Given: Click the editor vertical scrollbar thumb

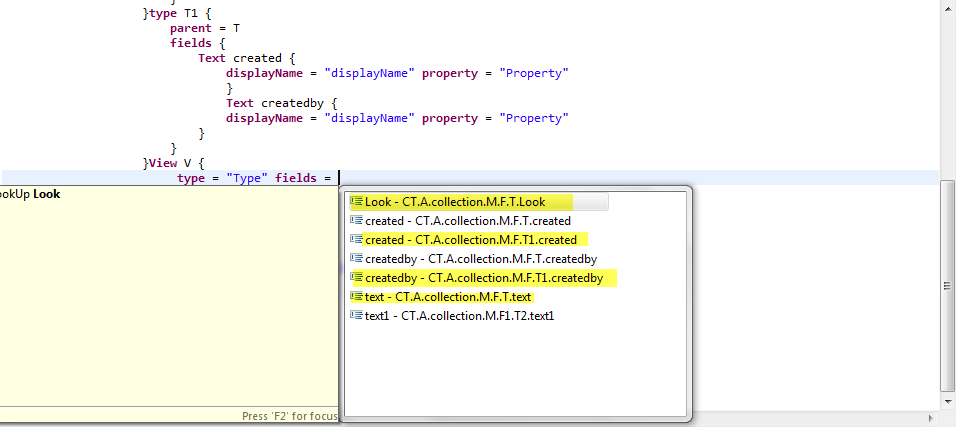Looking at the screenshot, I should pyautogui.click(x=947, y=286).
